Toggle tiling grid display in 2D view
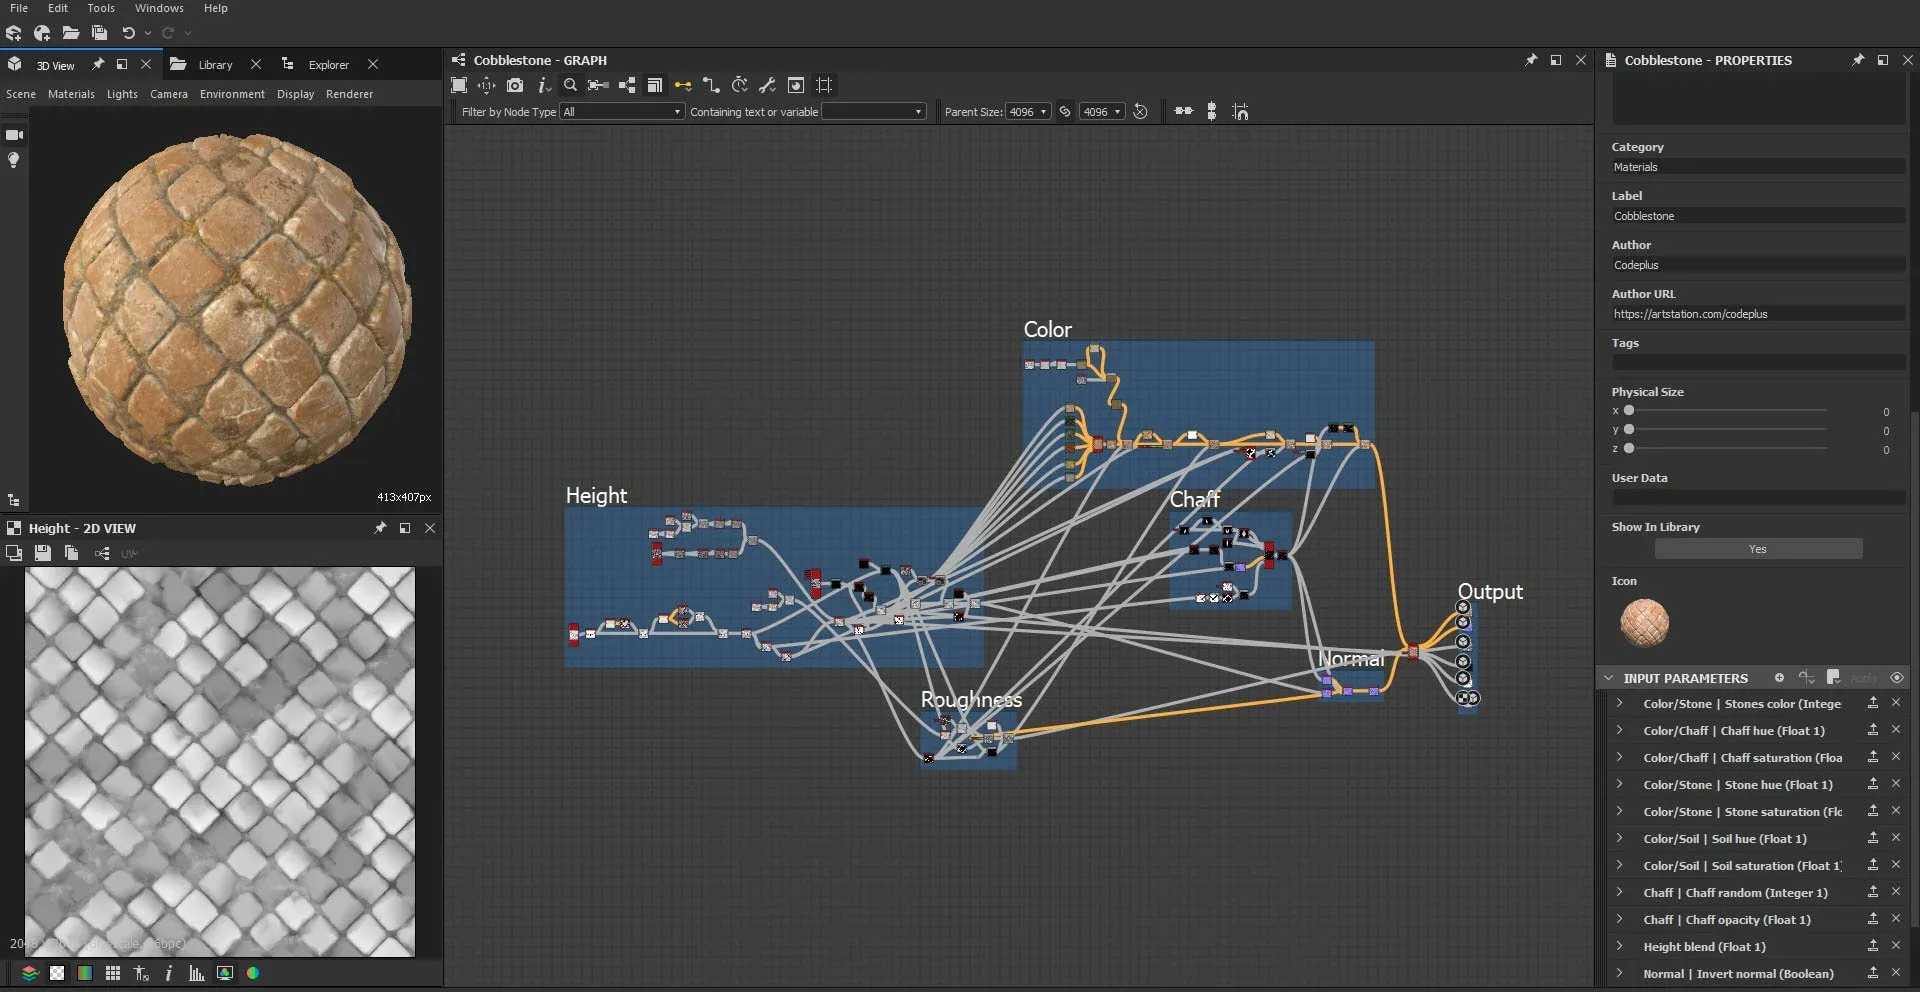Image resolution: width=1920 pixels, height=992 pixels. (x=113, y=973)
